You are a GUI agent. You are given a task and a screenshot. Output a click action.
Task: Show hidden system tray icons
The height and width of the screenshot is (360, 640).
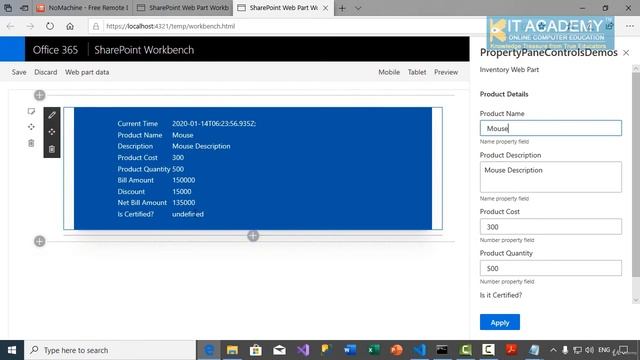[x=553, y=350]
